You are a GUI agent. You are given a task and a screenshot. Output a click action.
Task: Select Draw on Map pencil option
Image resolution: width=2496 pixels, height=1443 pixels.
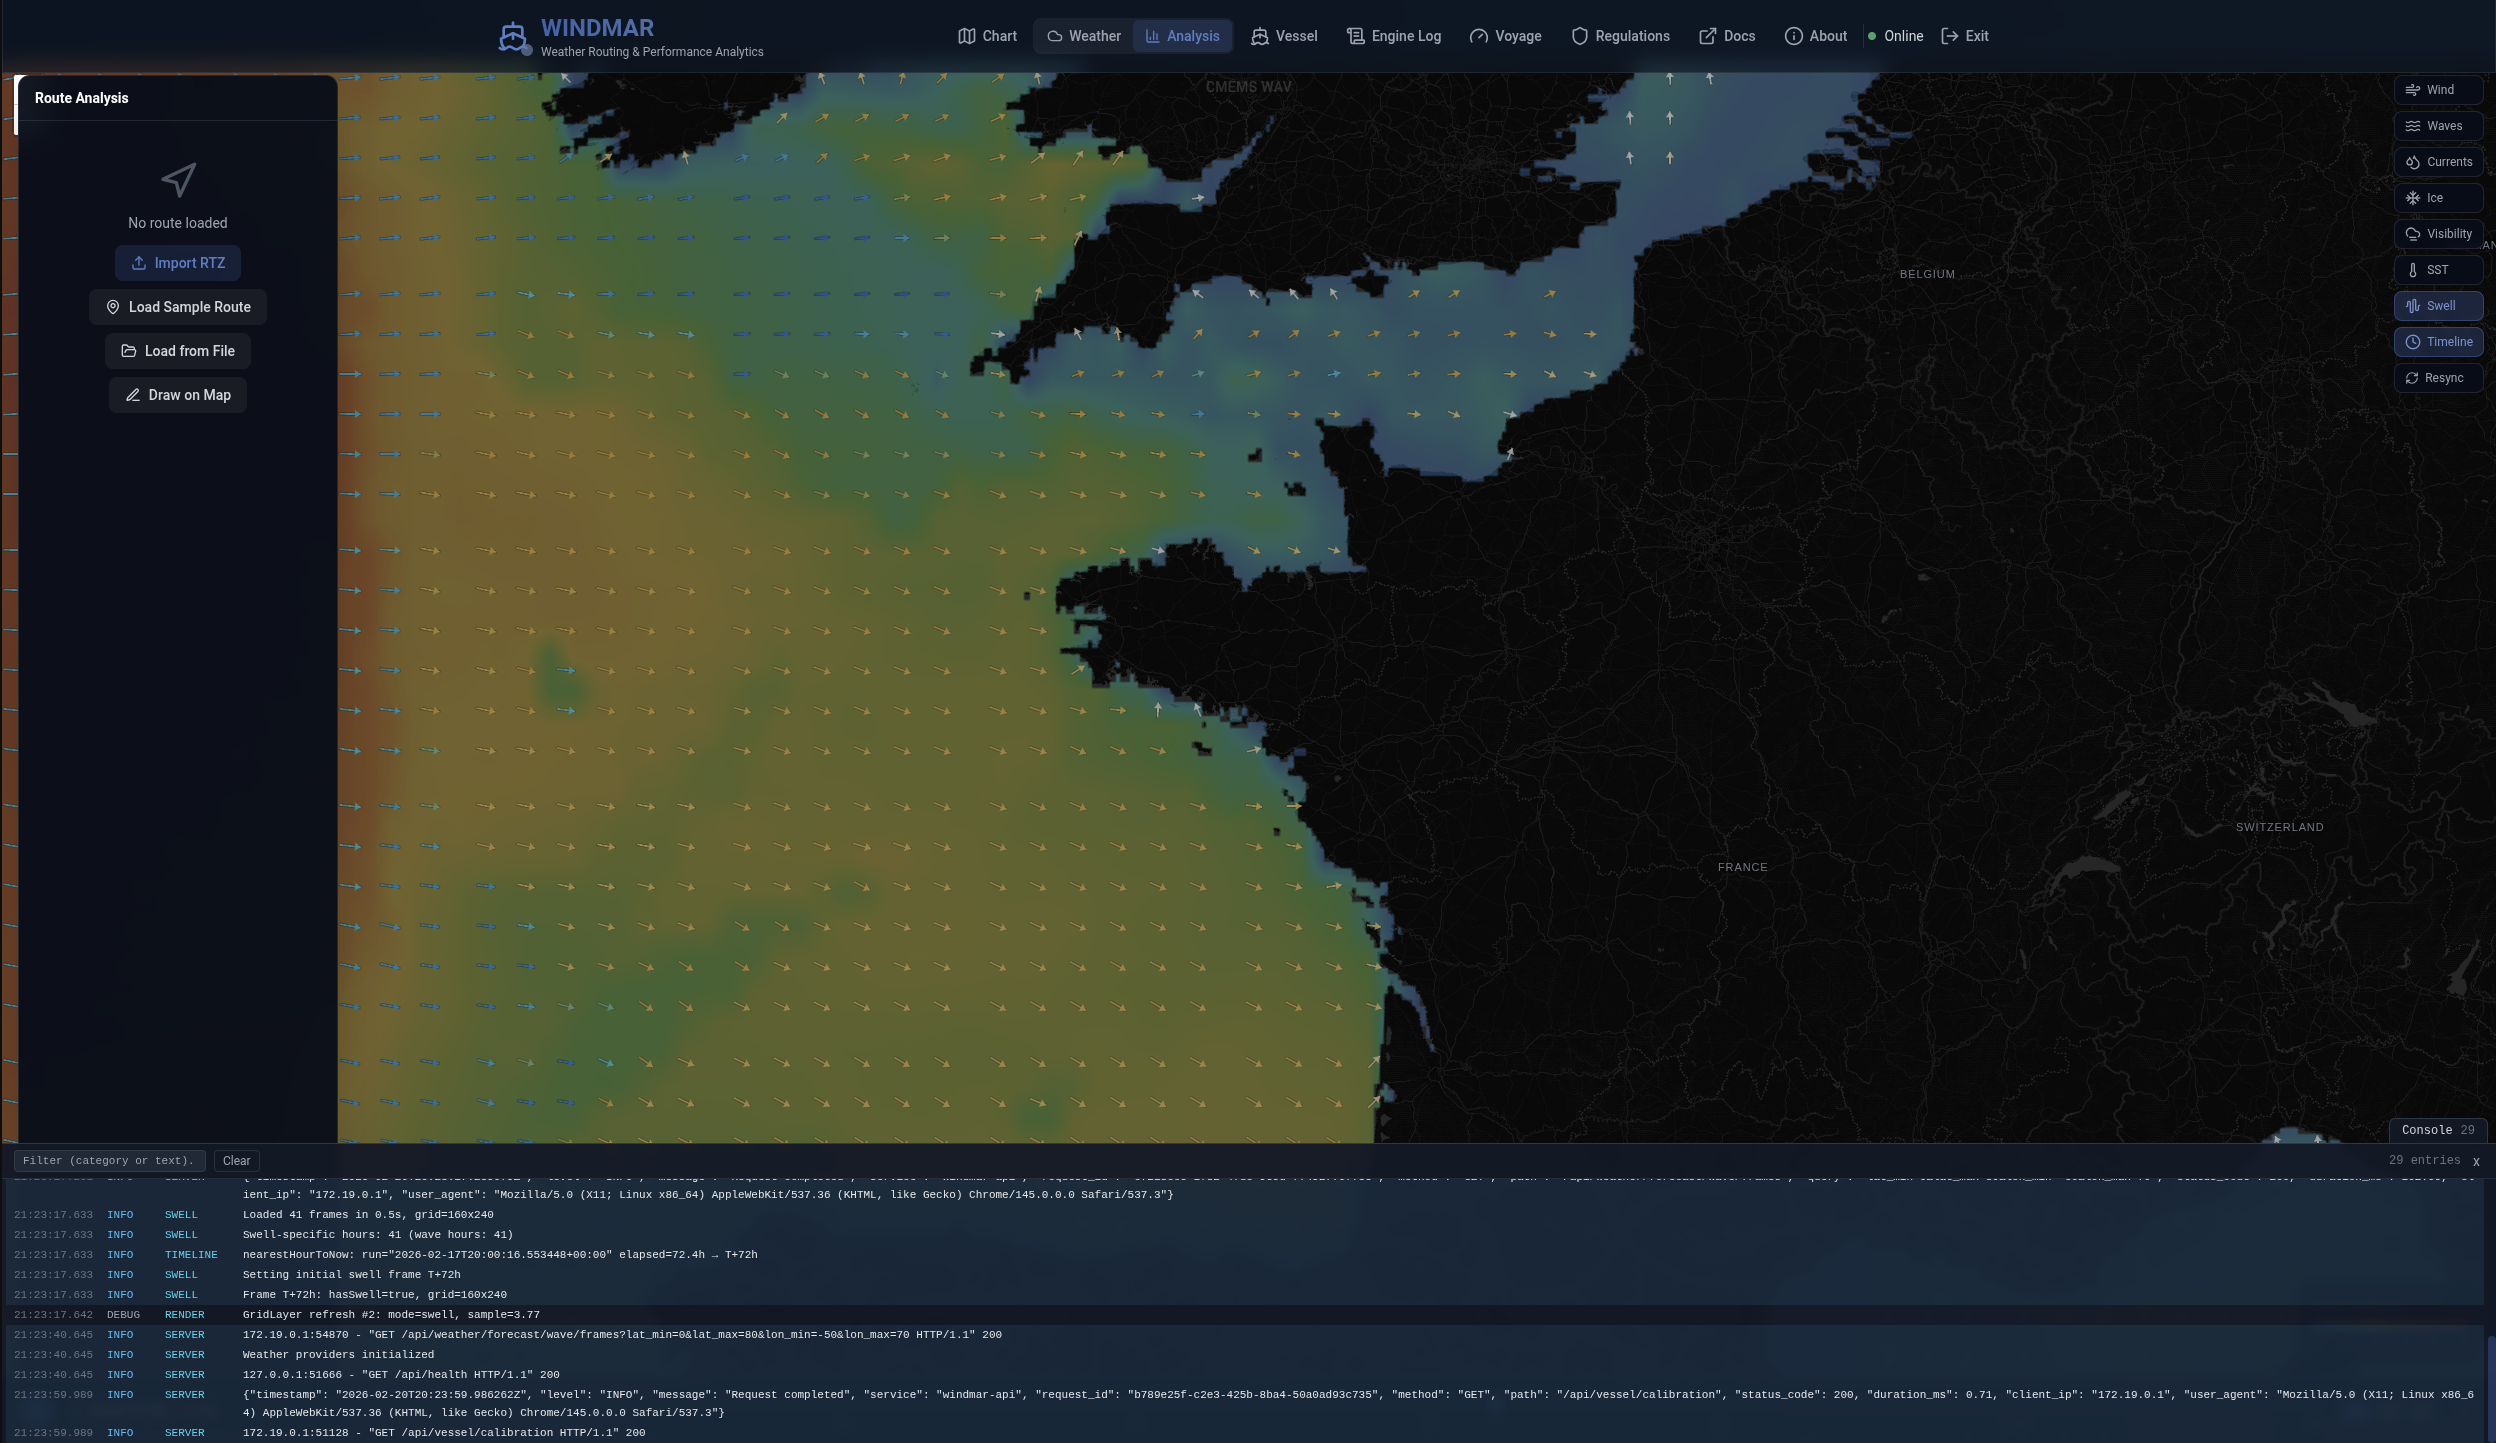[x=178, y=395]
